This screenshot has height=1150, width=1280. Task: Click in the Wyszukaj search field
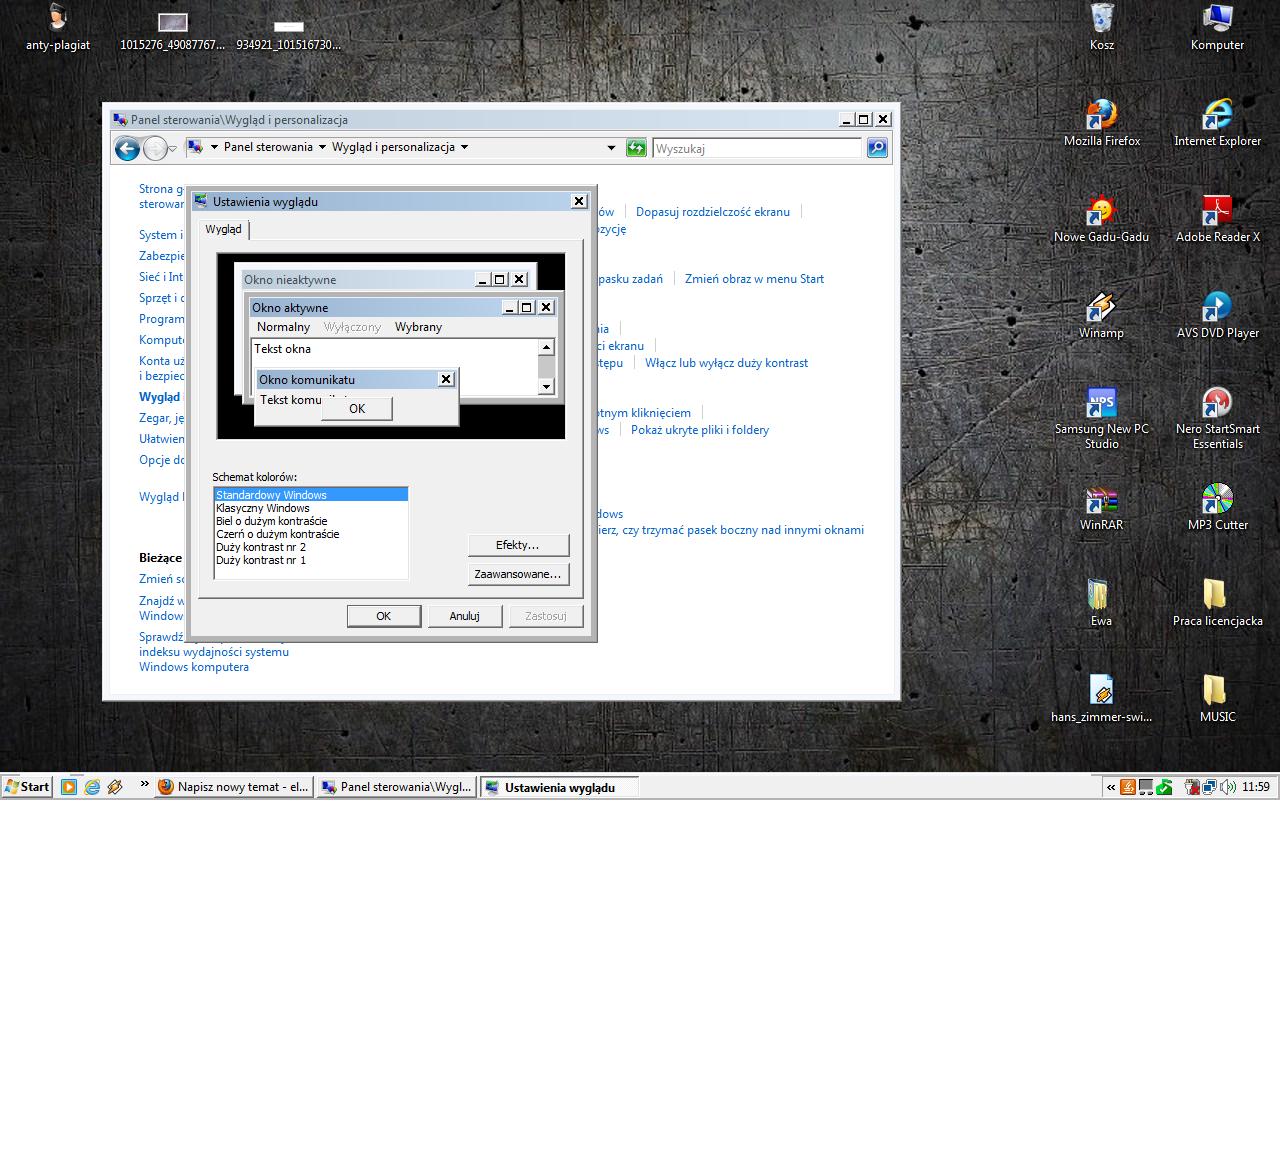[x=756, y=148]
